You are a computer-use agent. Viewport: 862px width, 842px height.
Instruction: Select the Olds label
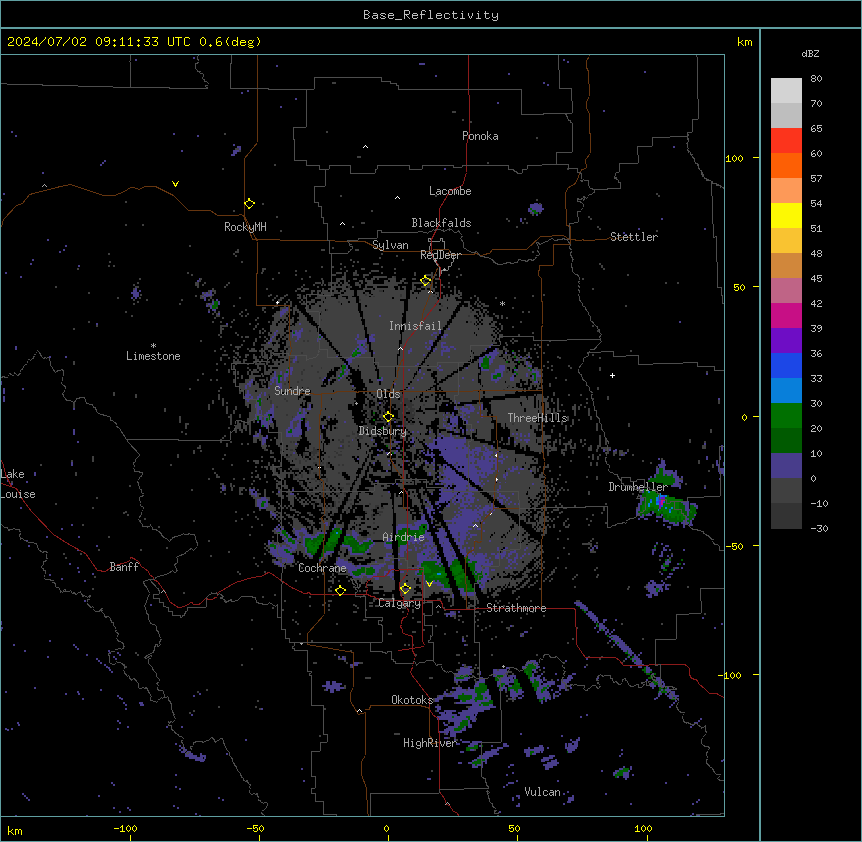point(388,394)
